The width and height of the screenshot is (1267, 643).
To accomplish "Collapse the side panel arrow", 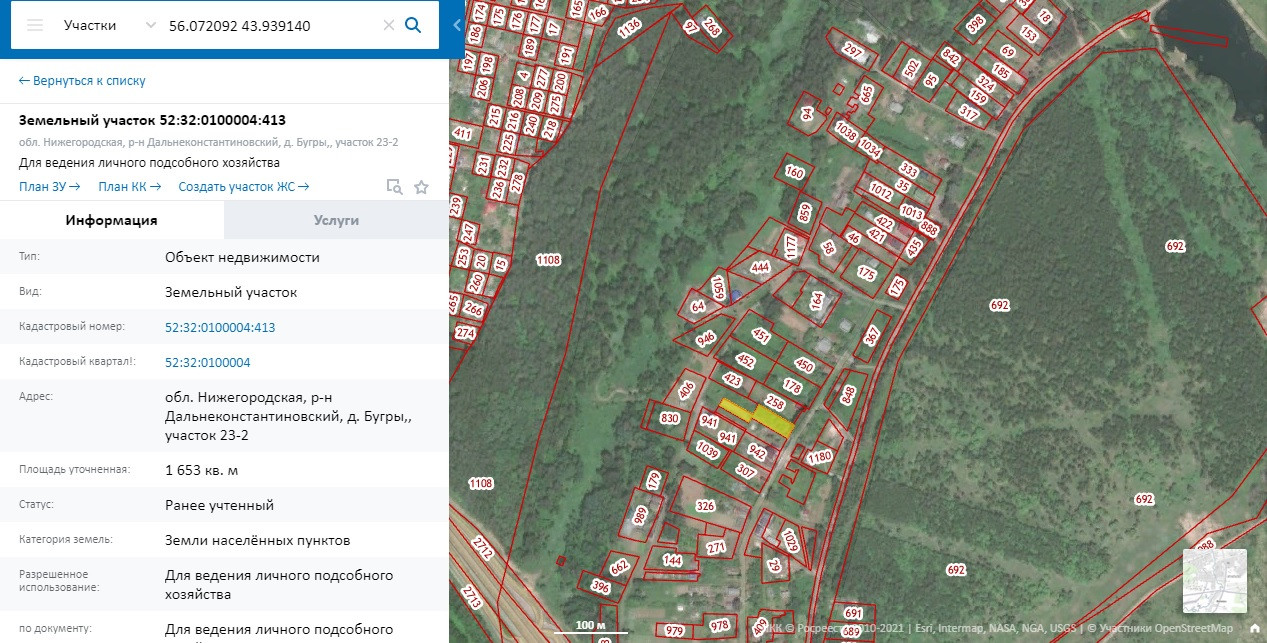I will click(x=457, y=25).
